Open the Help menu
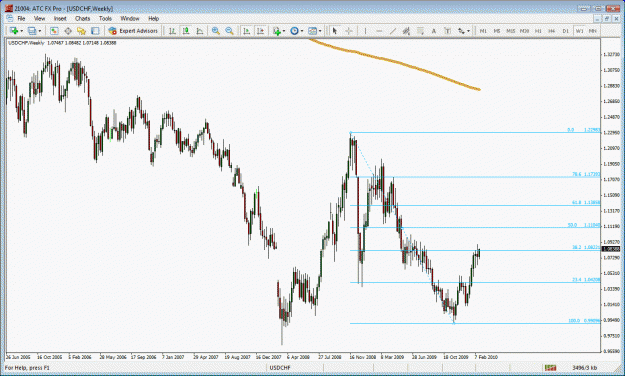 (153, 18)
